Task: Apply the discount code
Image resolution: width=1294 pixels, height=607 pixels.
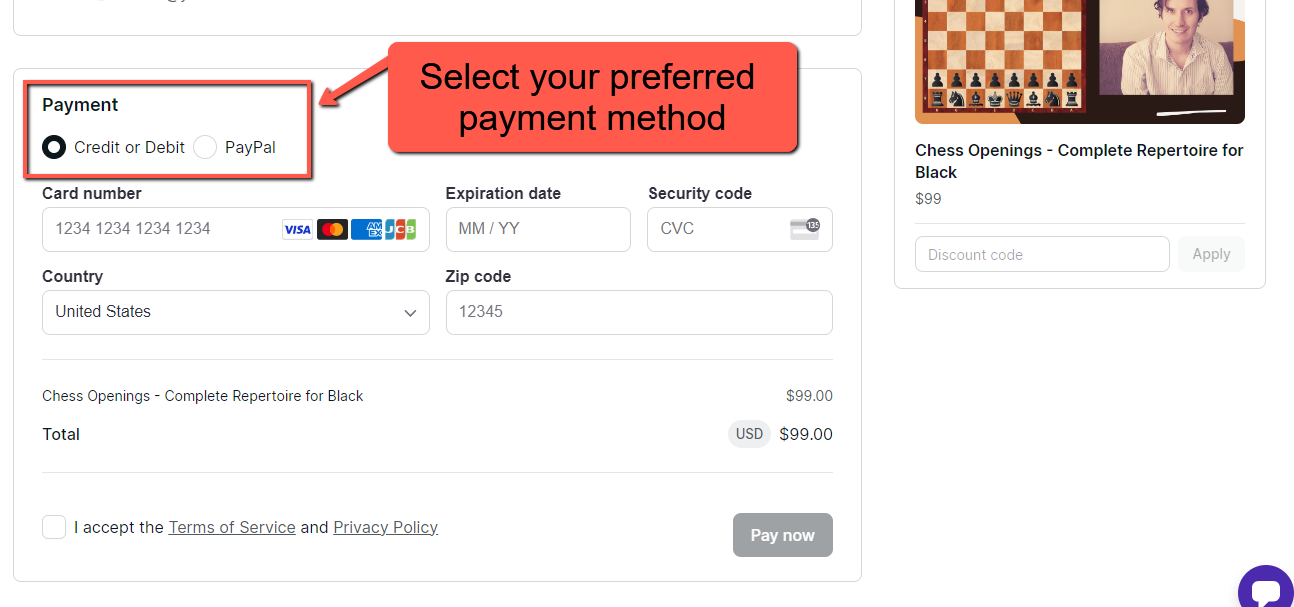Action: click(x=1211, y=254)
